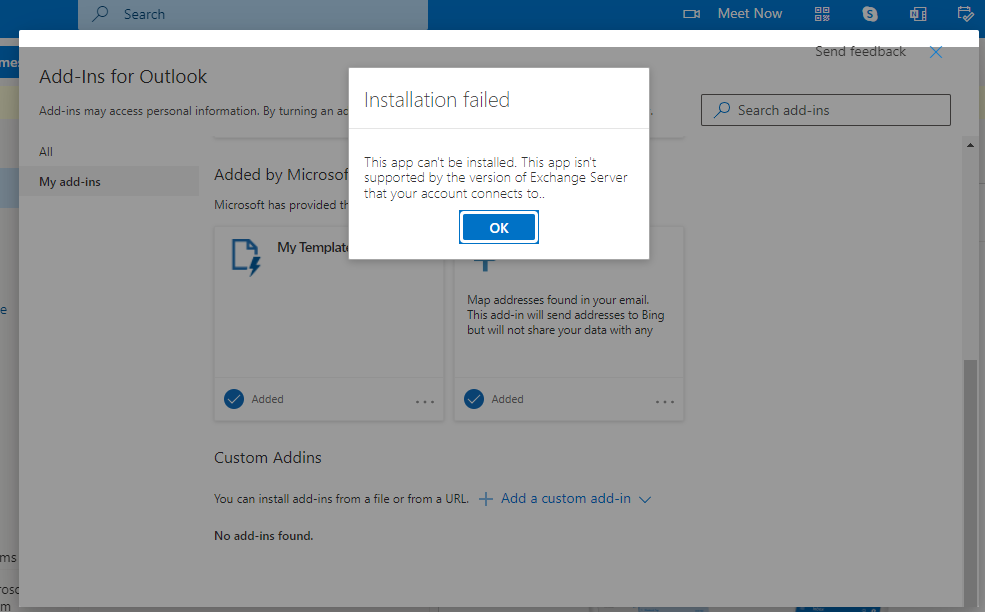
Task: Switch to the All add-ins tab
Action: tap(44, 151)
